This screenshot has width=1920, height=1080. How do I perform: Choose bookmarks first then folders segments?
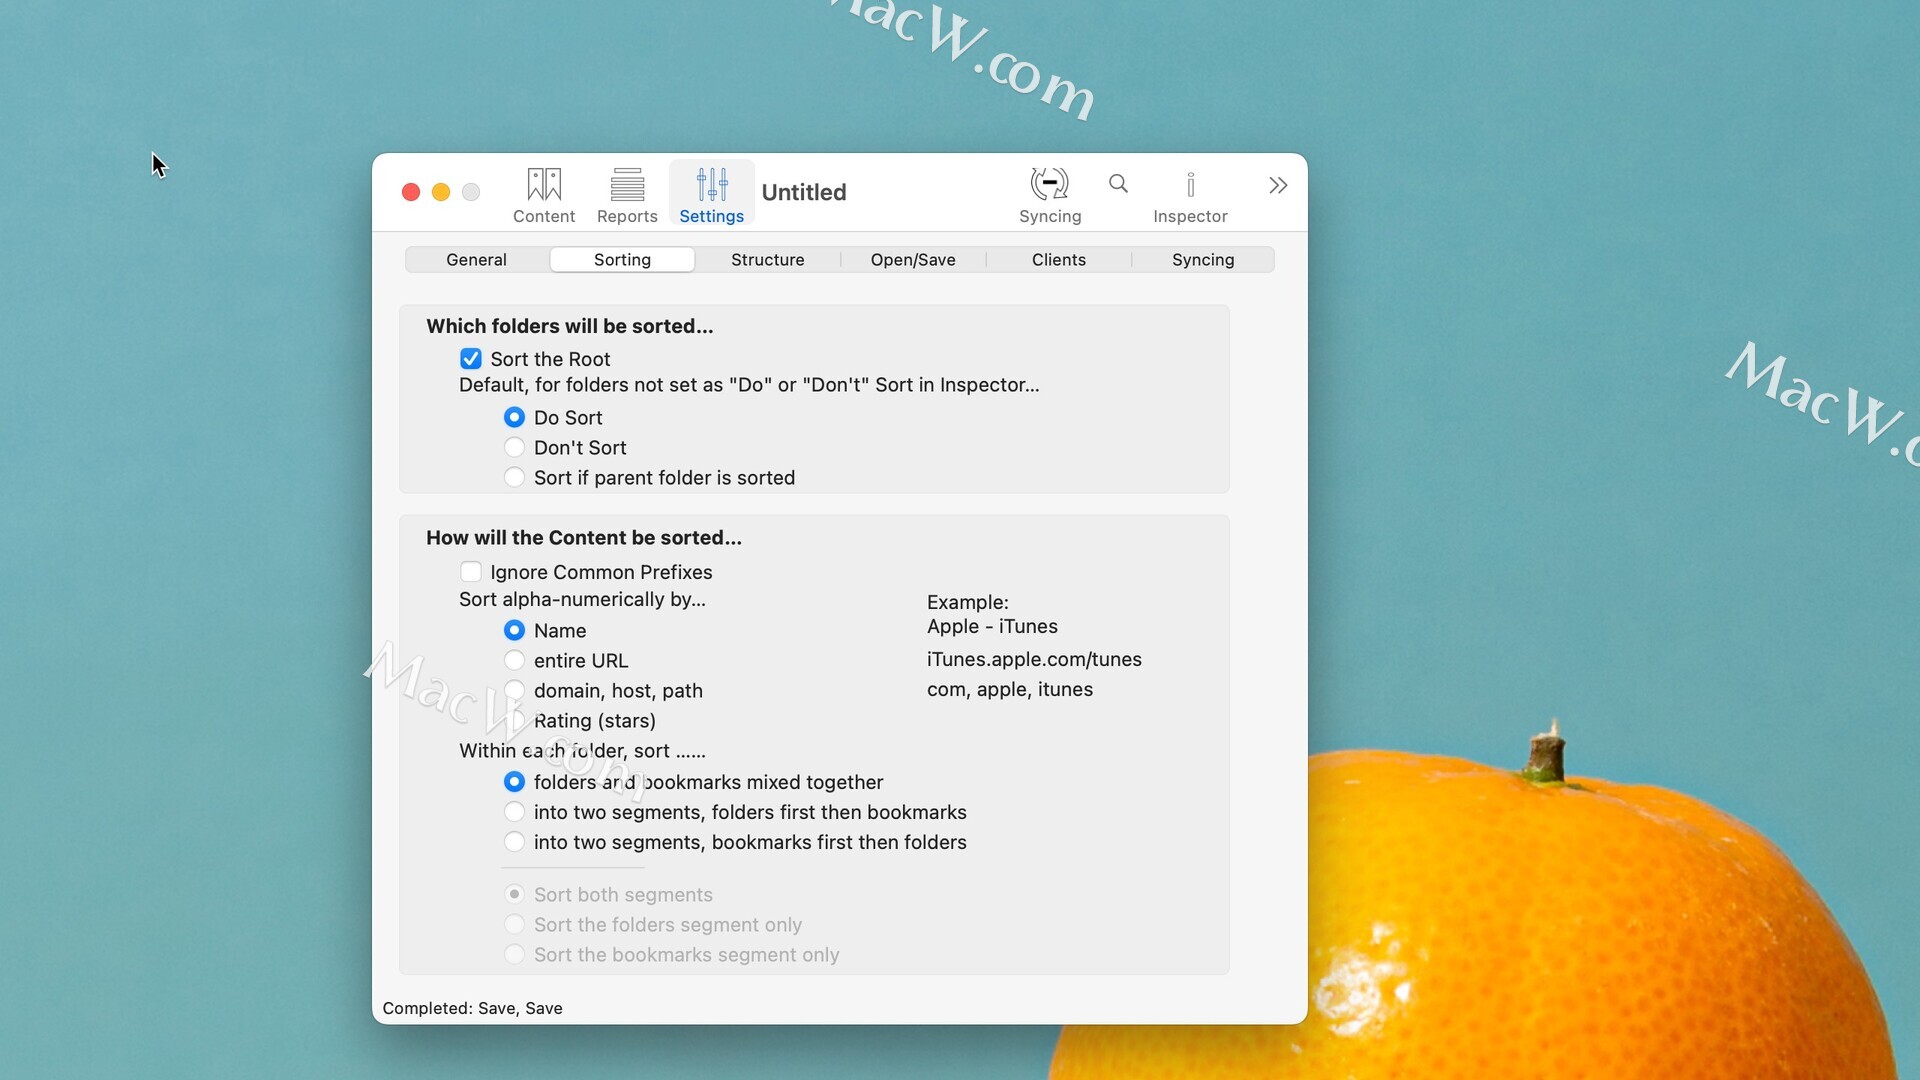tap(514, 842)
